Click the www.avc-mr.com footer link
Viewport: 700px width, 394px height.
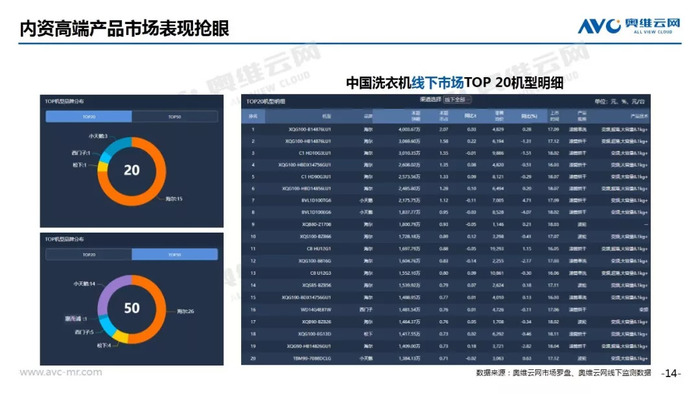pos(61,372)
